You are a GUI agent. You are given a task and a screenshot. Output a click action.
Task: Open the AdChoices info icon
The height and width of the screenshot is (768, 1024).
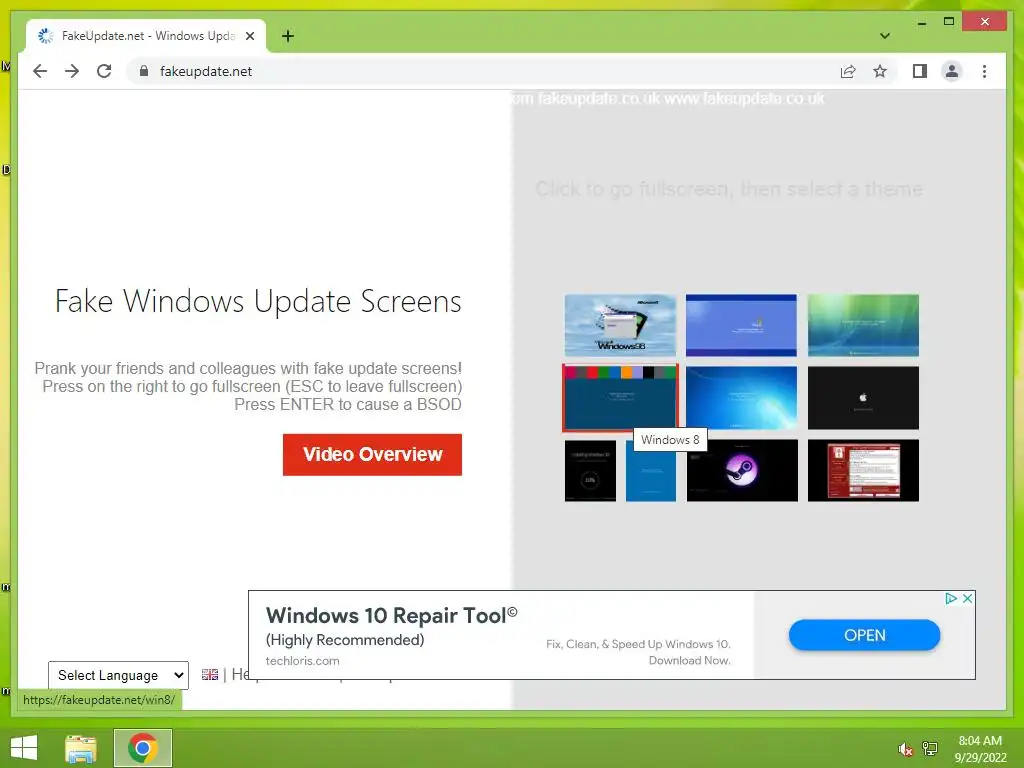951,598
